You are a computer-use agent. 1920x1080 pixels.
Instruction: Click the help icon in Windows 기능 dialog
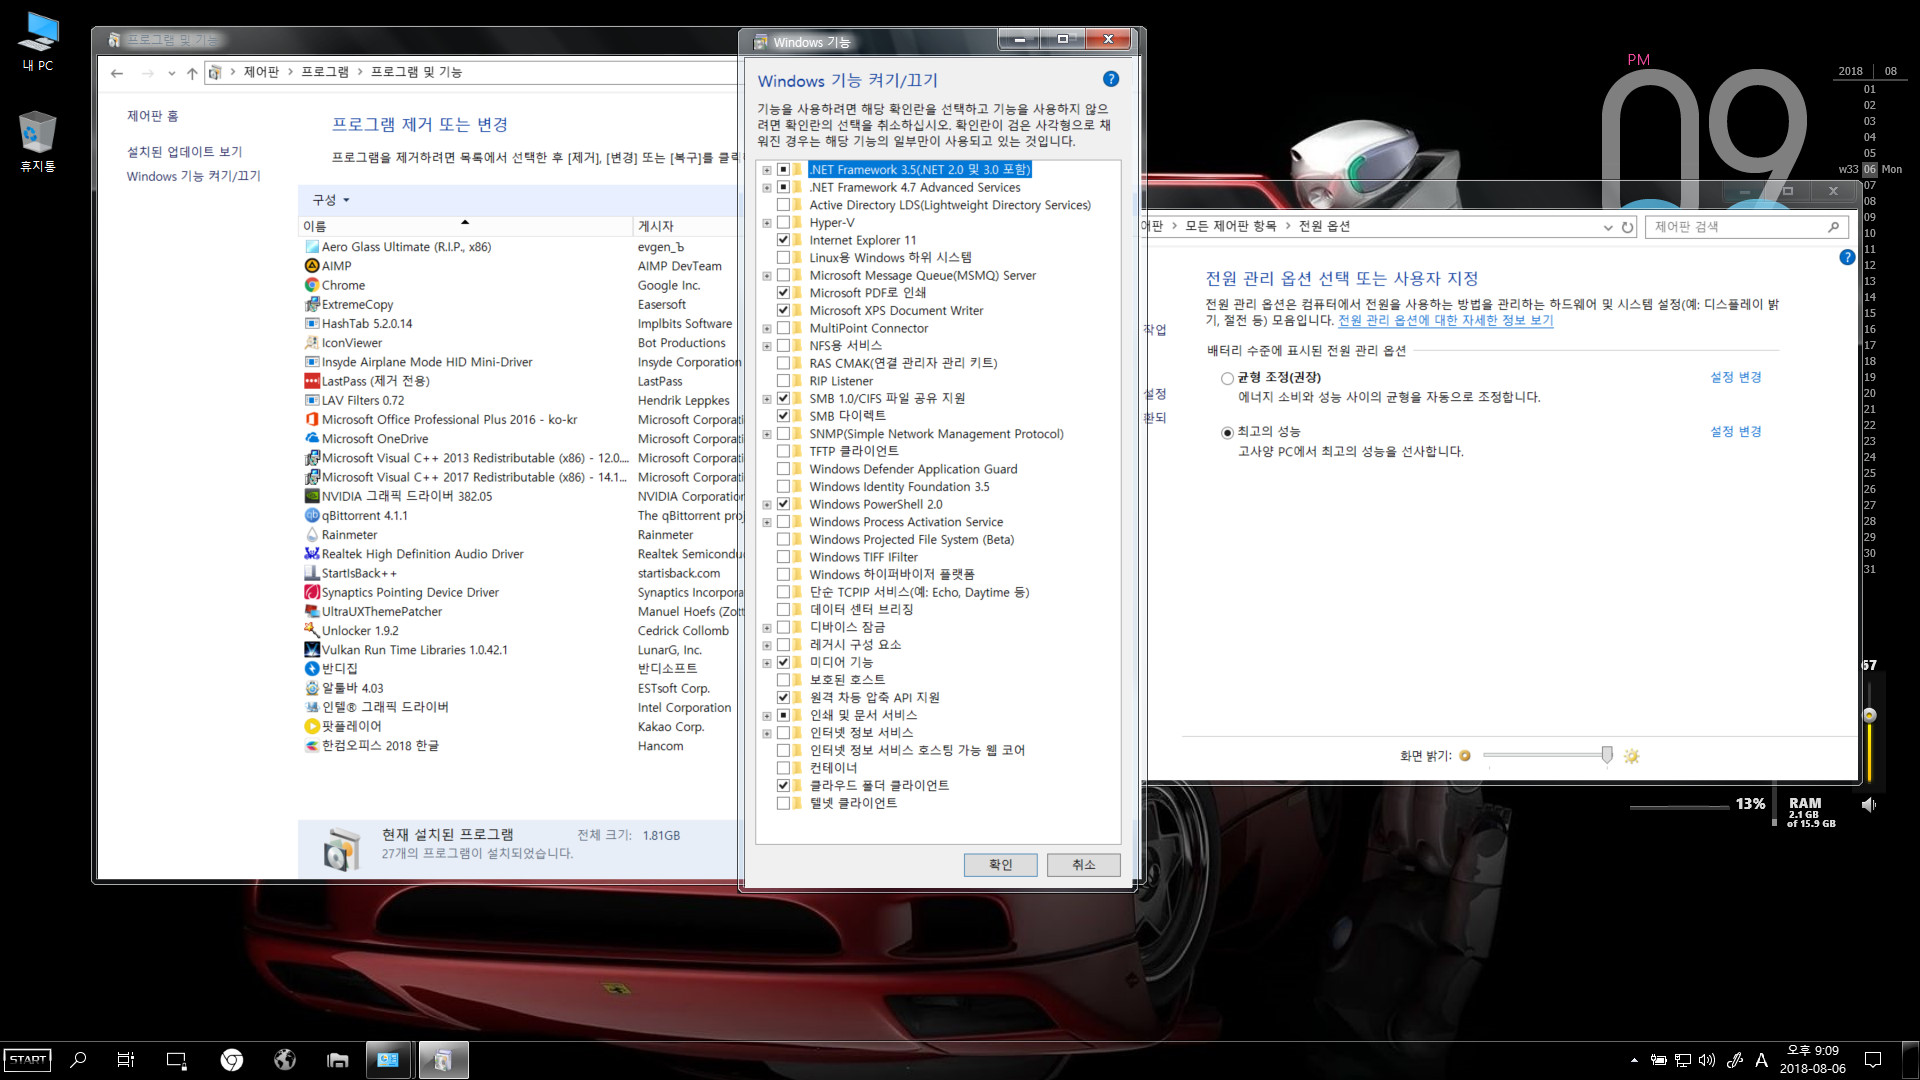(1111, 79)
